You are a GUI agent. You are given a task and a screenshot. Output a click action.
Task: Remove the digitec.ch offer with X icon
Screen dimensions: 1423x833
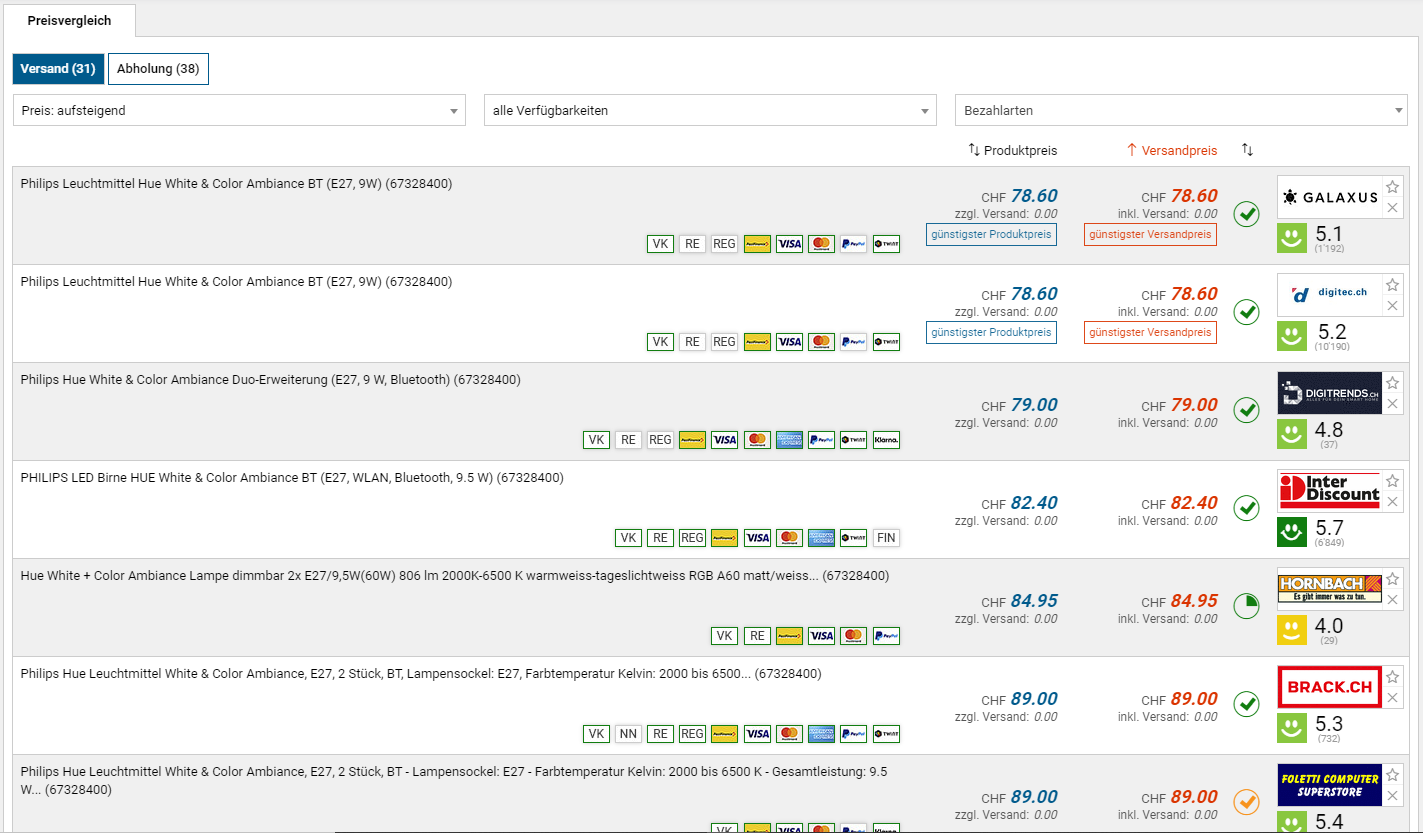[1392, 306]
